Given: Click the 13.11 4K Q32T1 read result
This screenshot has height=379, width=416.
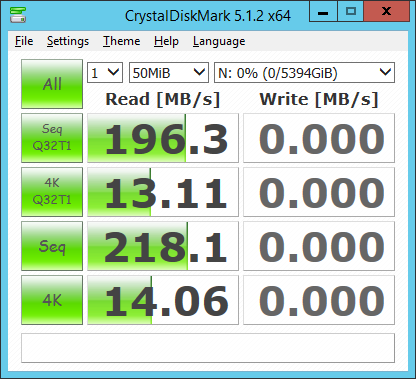Looking at the screenshot, I should 163,192.
